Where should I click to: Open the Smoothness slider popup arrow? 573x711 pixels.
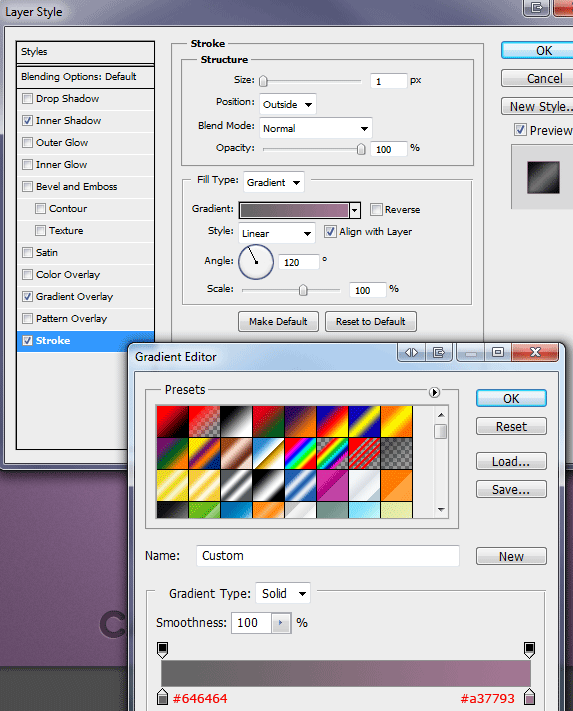281,623
